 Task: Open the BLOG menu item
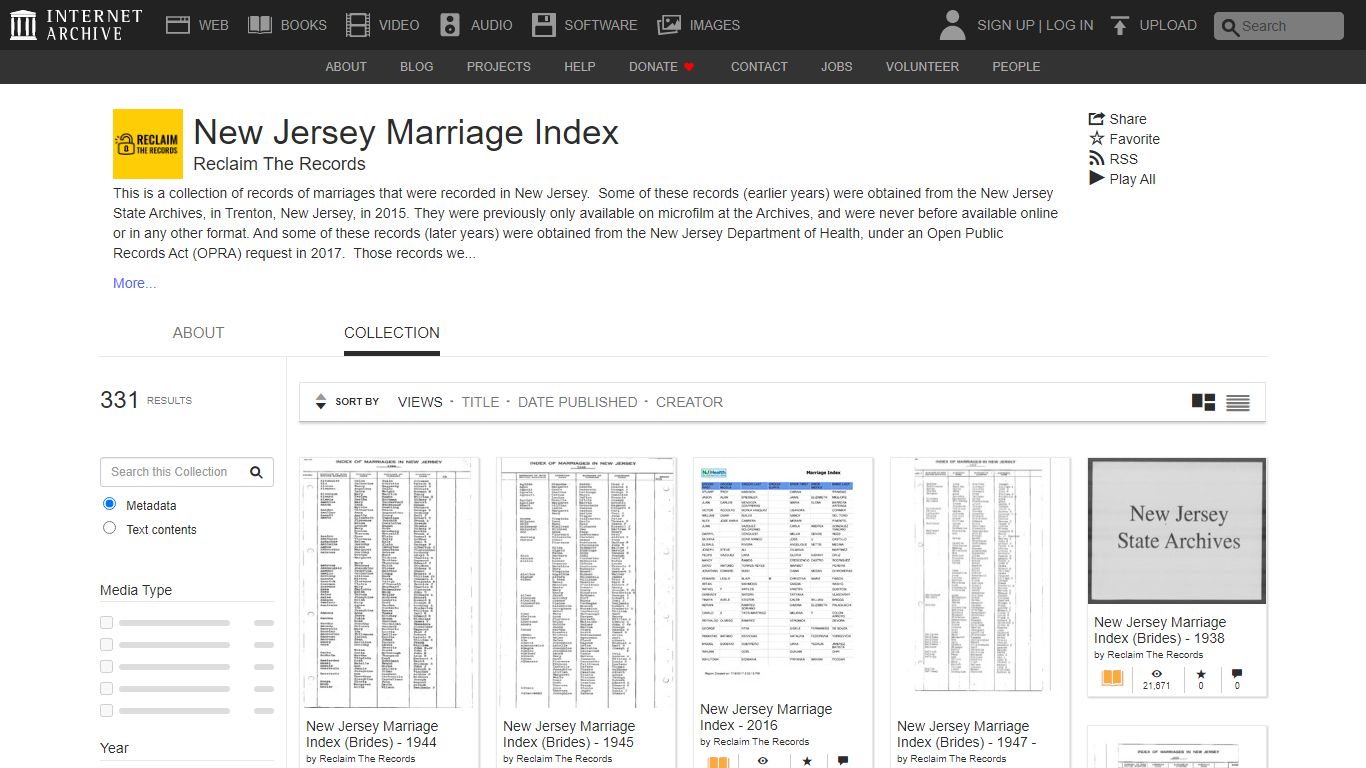(x=417, y=67)
